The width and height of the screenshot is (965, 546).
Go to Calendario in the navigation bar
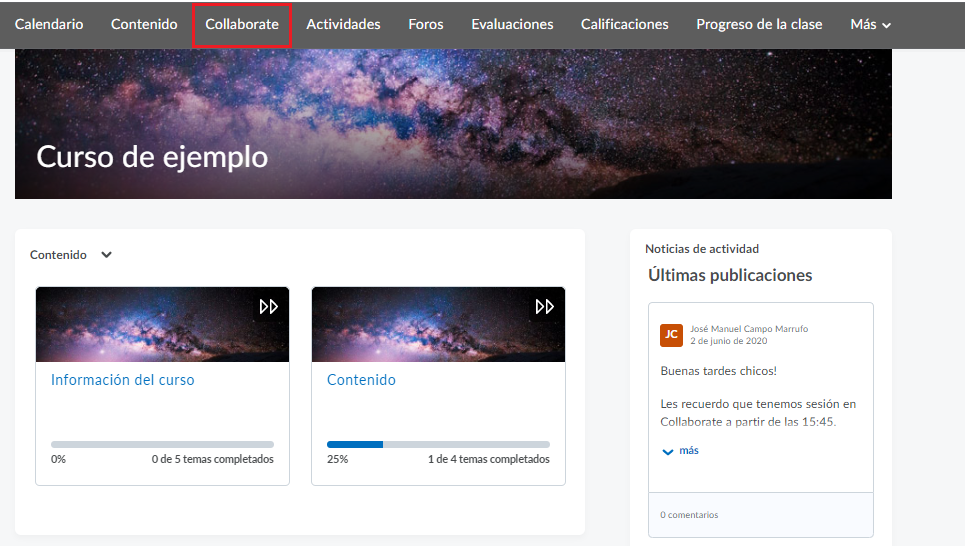click(49, 24)
